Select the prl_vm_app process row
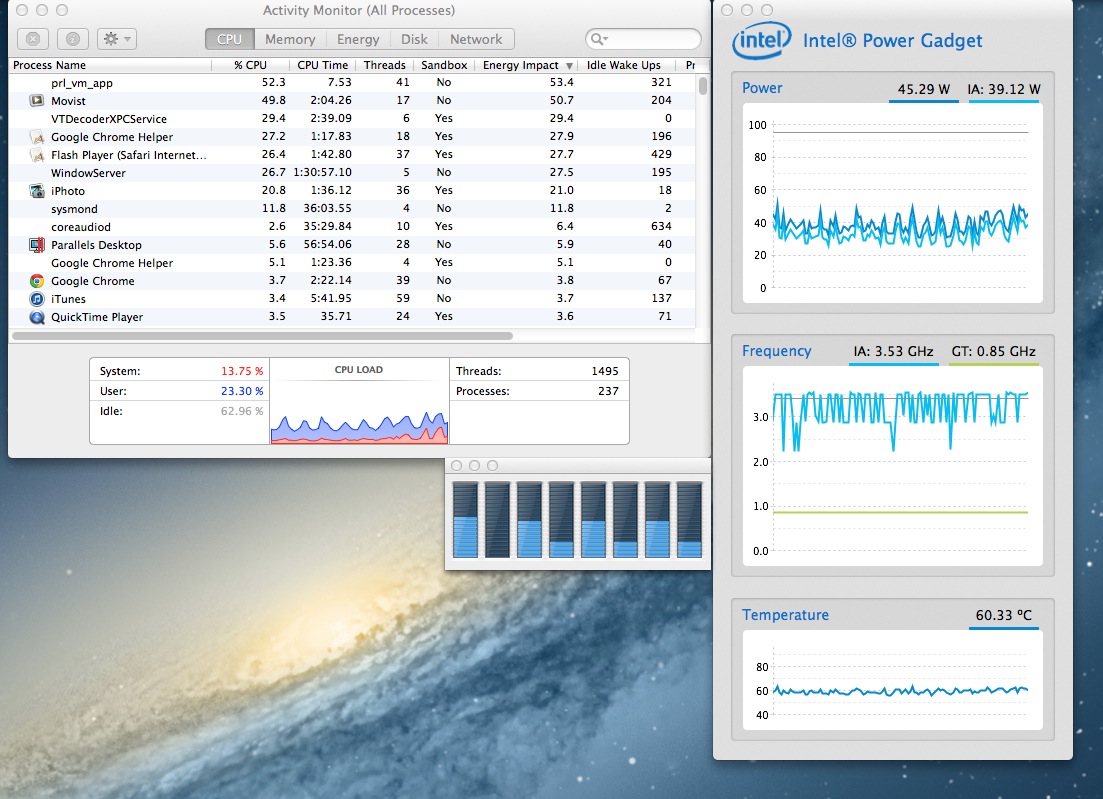Screen dimensions: 1103x799 [352, 82]
